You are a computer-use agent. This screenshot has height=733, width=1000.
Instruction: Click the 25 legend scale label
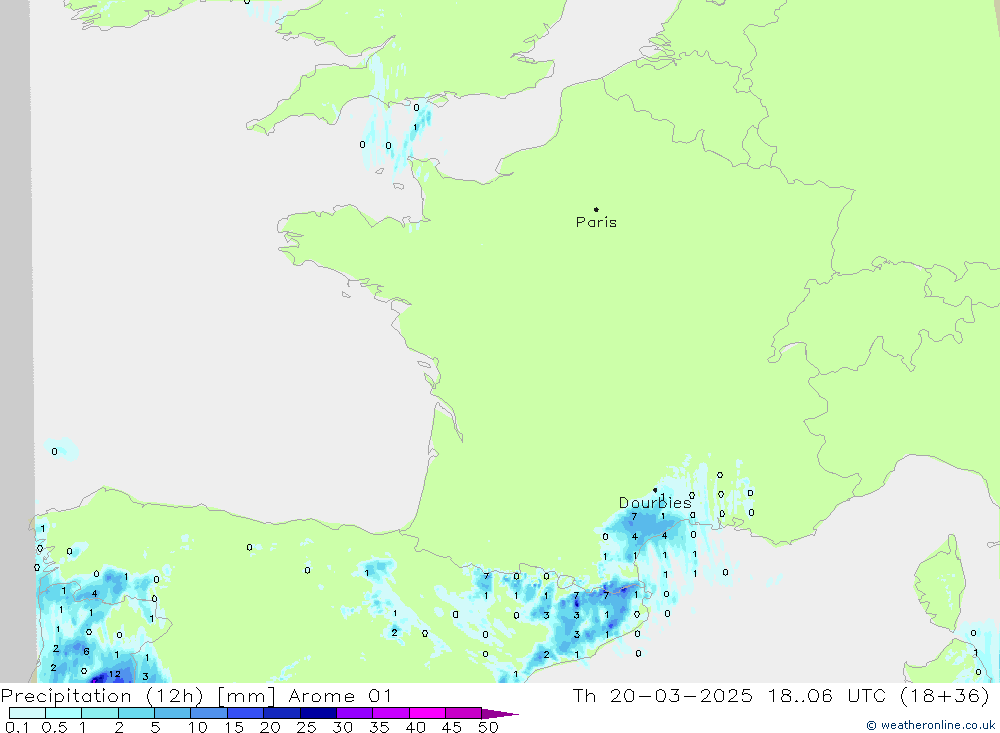tap(306, 727)
